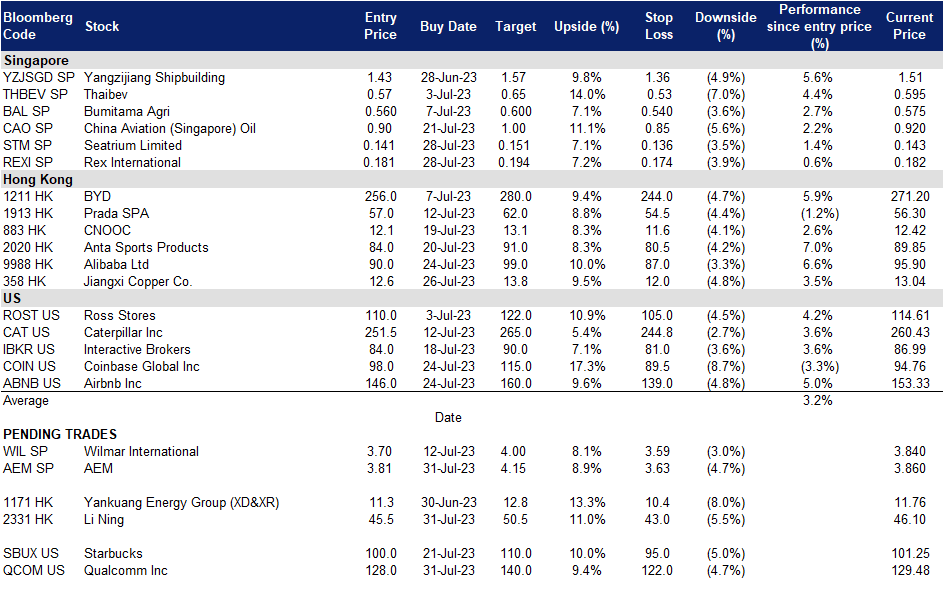Select the PENDING TRADES heading
This screenshot has width=943, height=596.
[60, 434]
